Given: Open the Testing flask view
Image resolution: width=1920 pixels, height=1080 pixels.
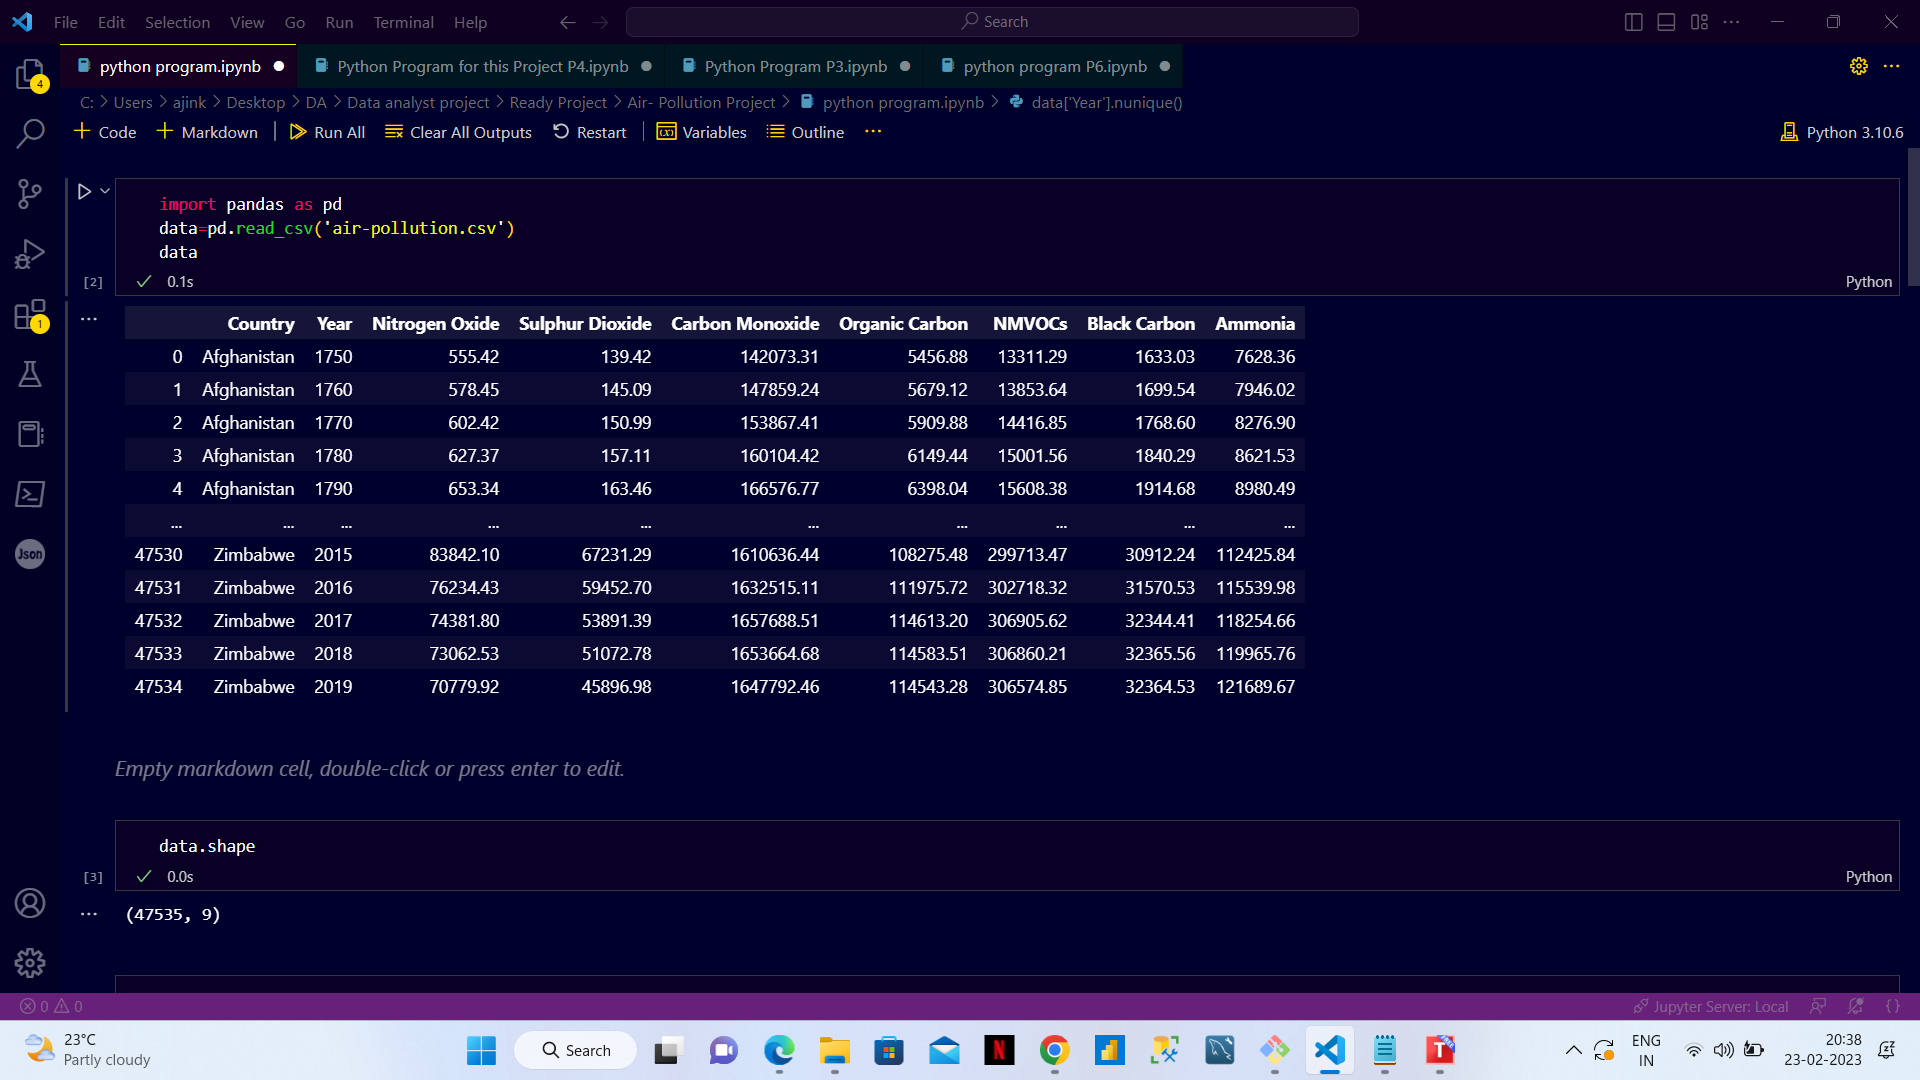Looking at the screenshot, I should pos(30,374).
